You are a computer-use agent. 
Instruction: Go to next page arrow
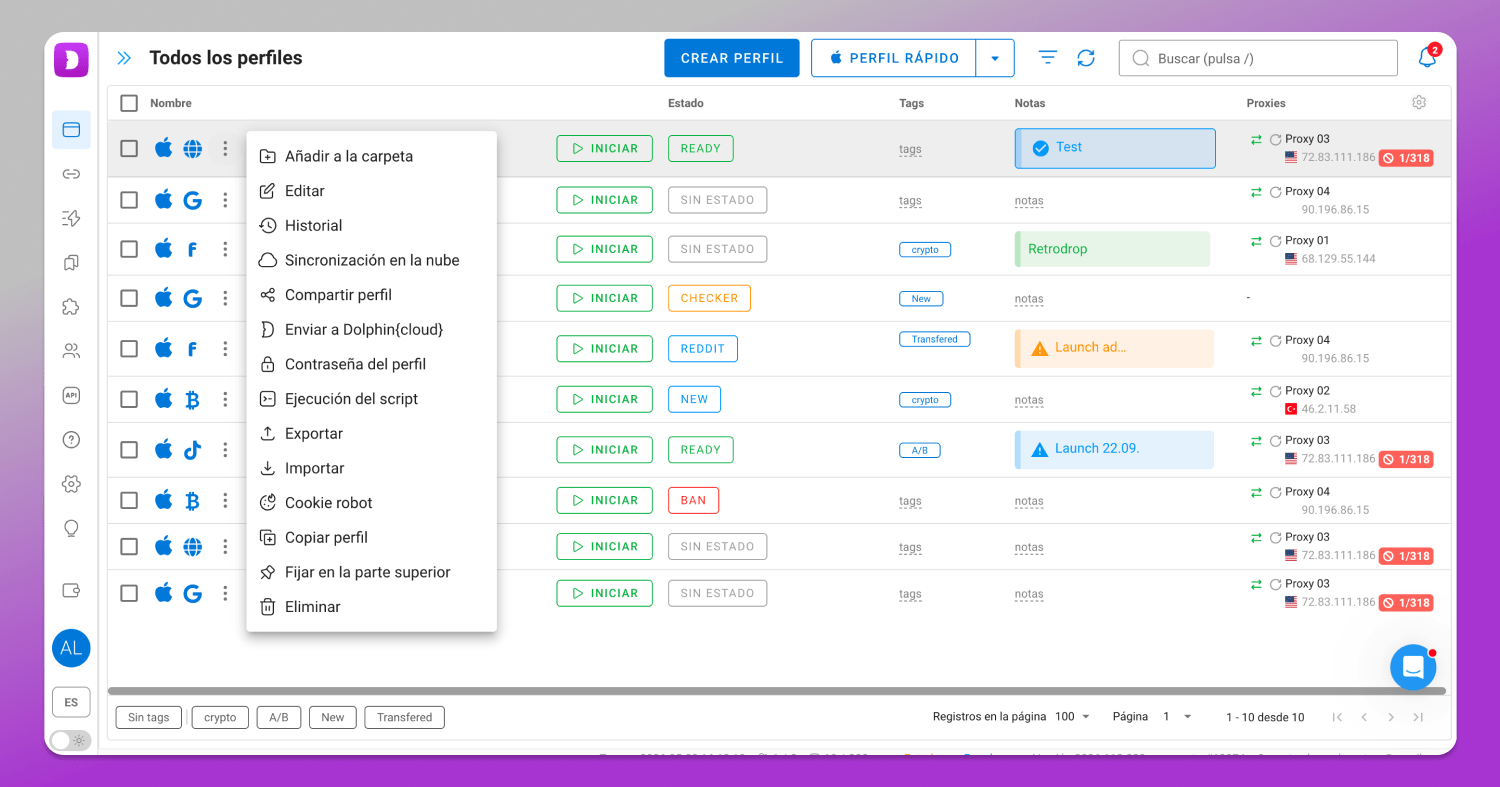point(1391,717)
